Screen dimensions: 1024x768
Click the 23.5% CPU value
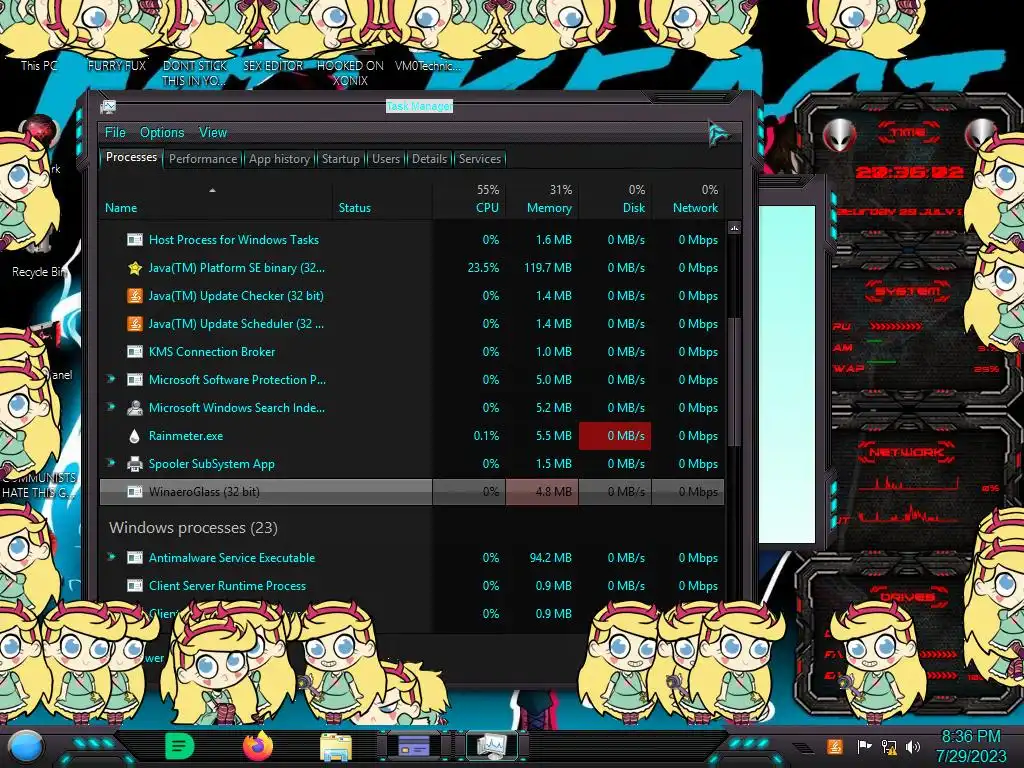point(483,268)
